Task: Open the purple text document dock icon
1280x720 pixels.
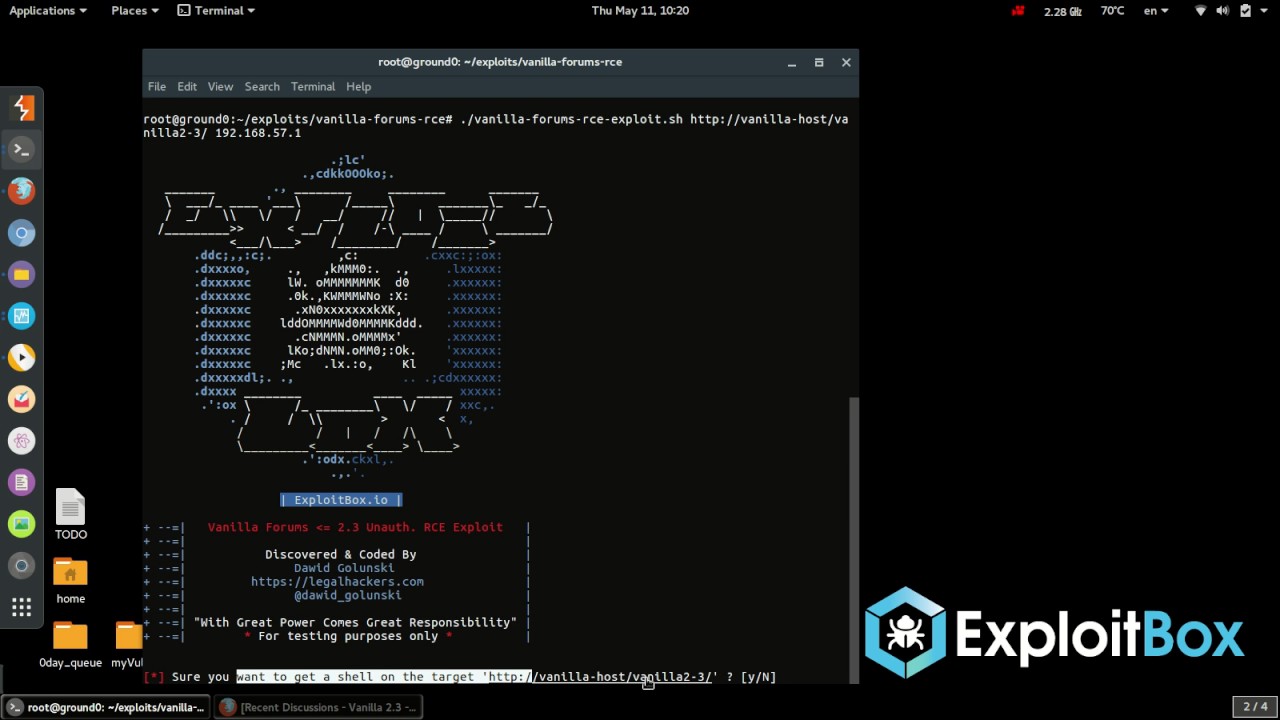Action: pos(21,483)
